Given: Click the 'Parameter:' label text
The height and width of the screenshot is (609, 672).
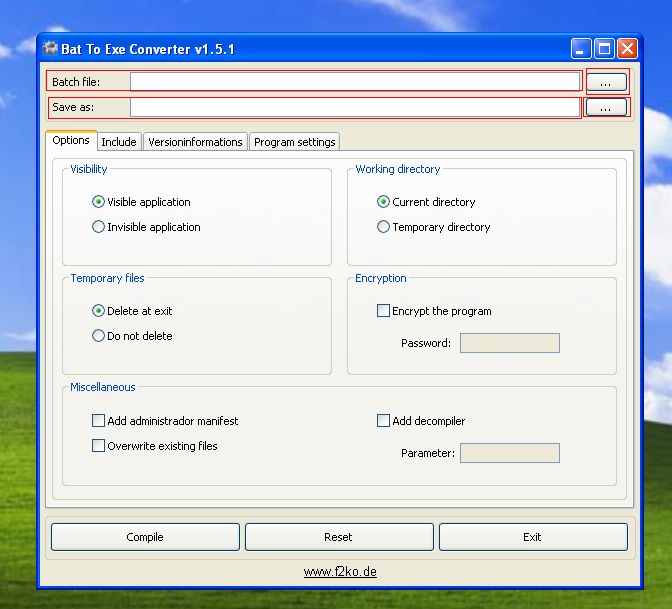Looking at the screenshot, I should click(428, 453).
